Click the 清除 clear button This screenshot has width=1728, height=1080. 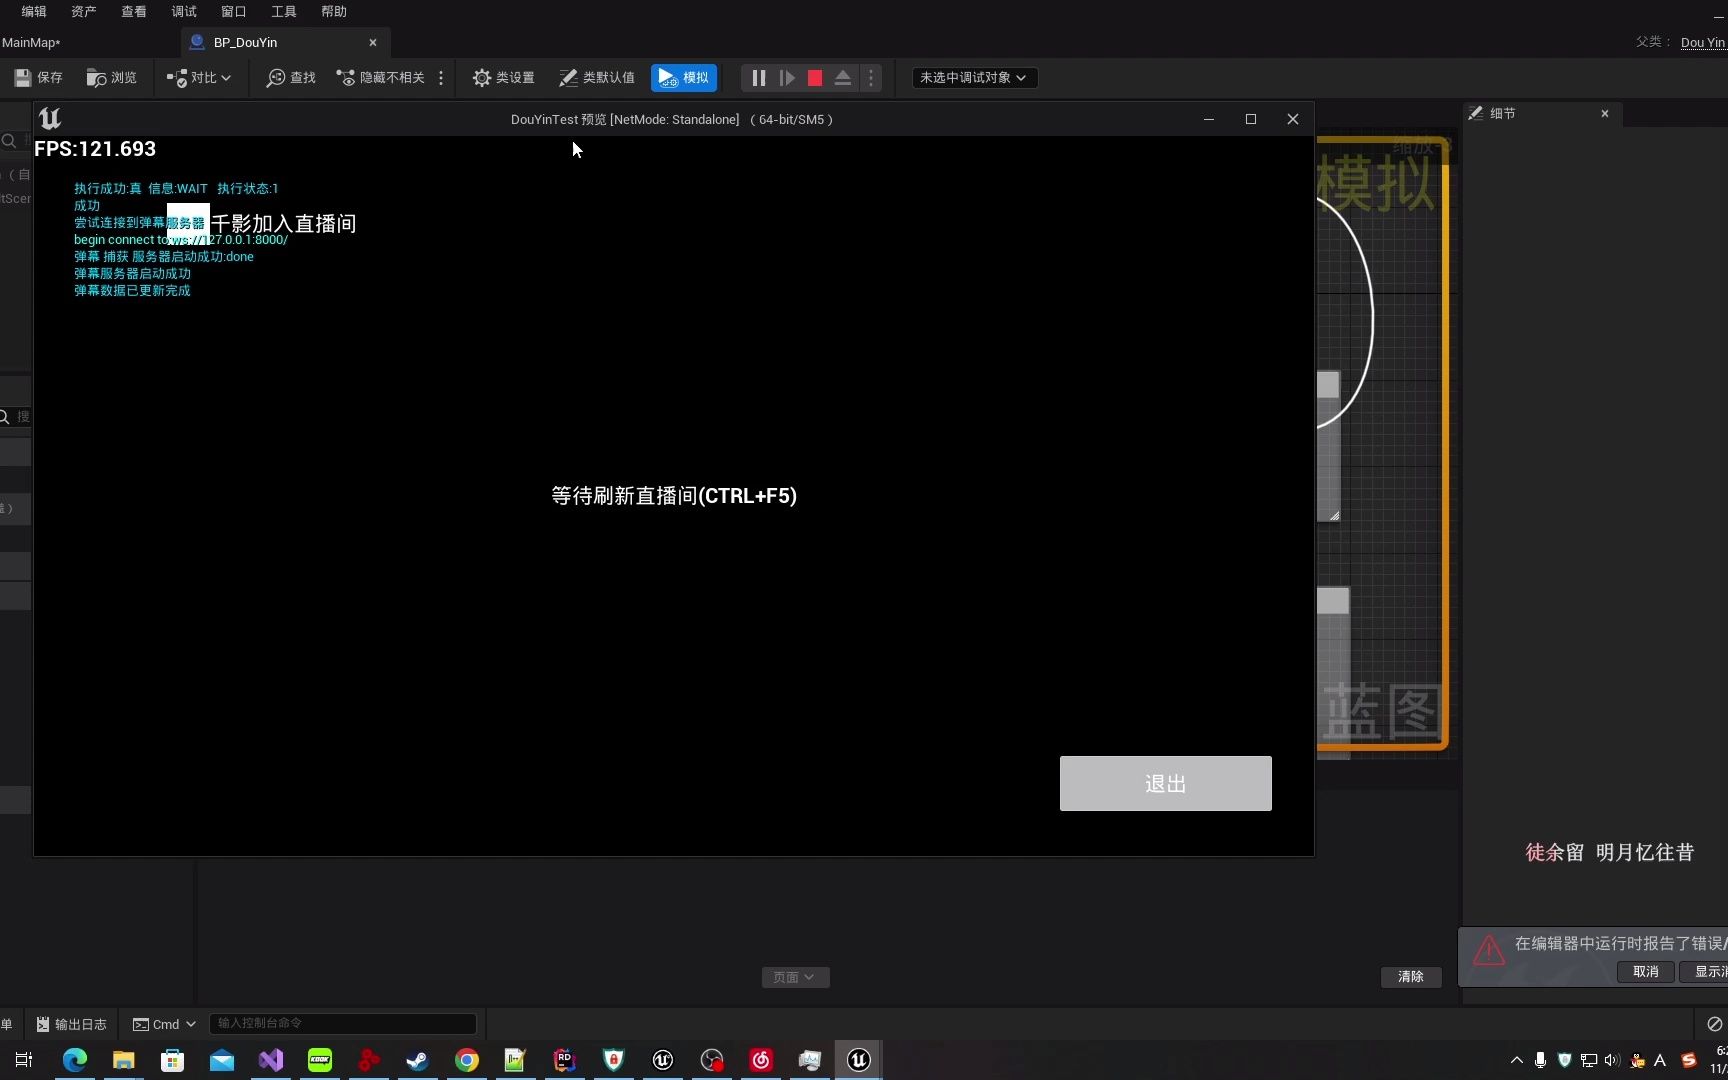click(x=1411, y=977)
